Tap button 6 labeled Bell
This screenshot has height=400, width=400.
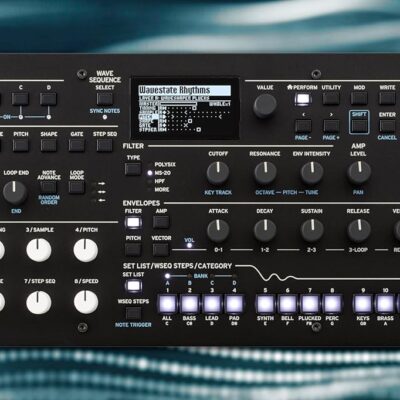pyautogui.click(x=288, y=304)
